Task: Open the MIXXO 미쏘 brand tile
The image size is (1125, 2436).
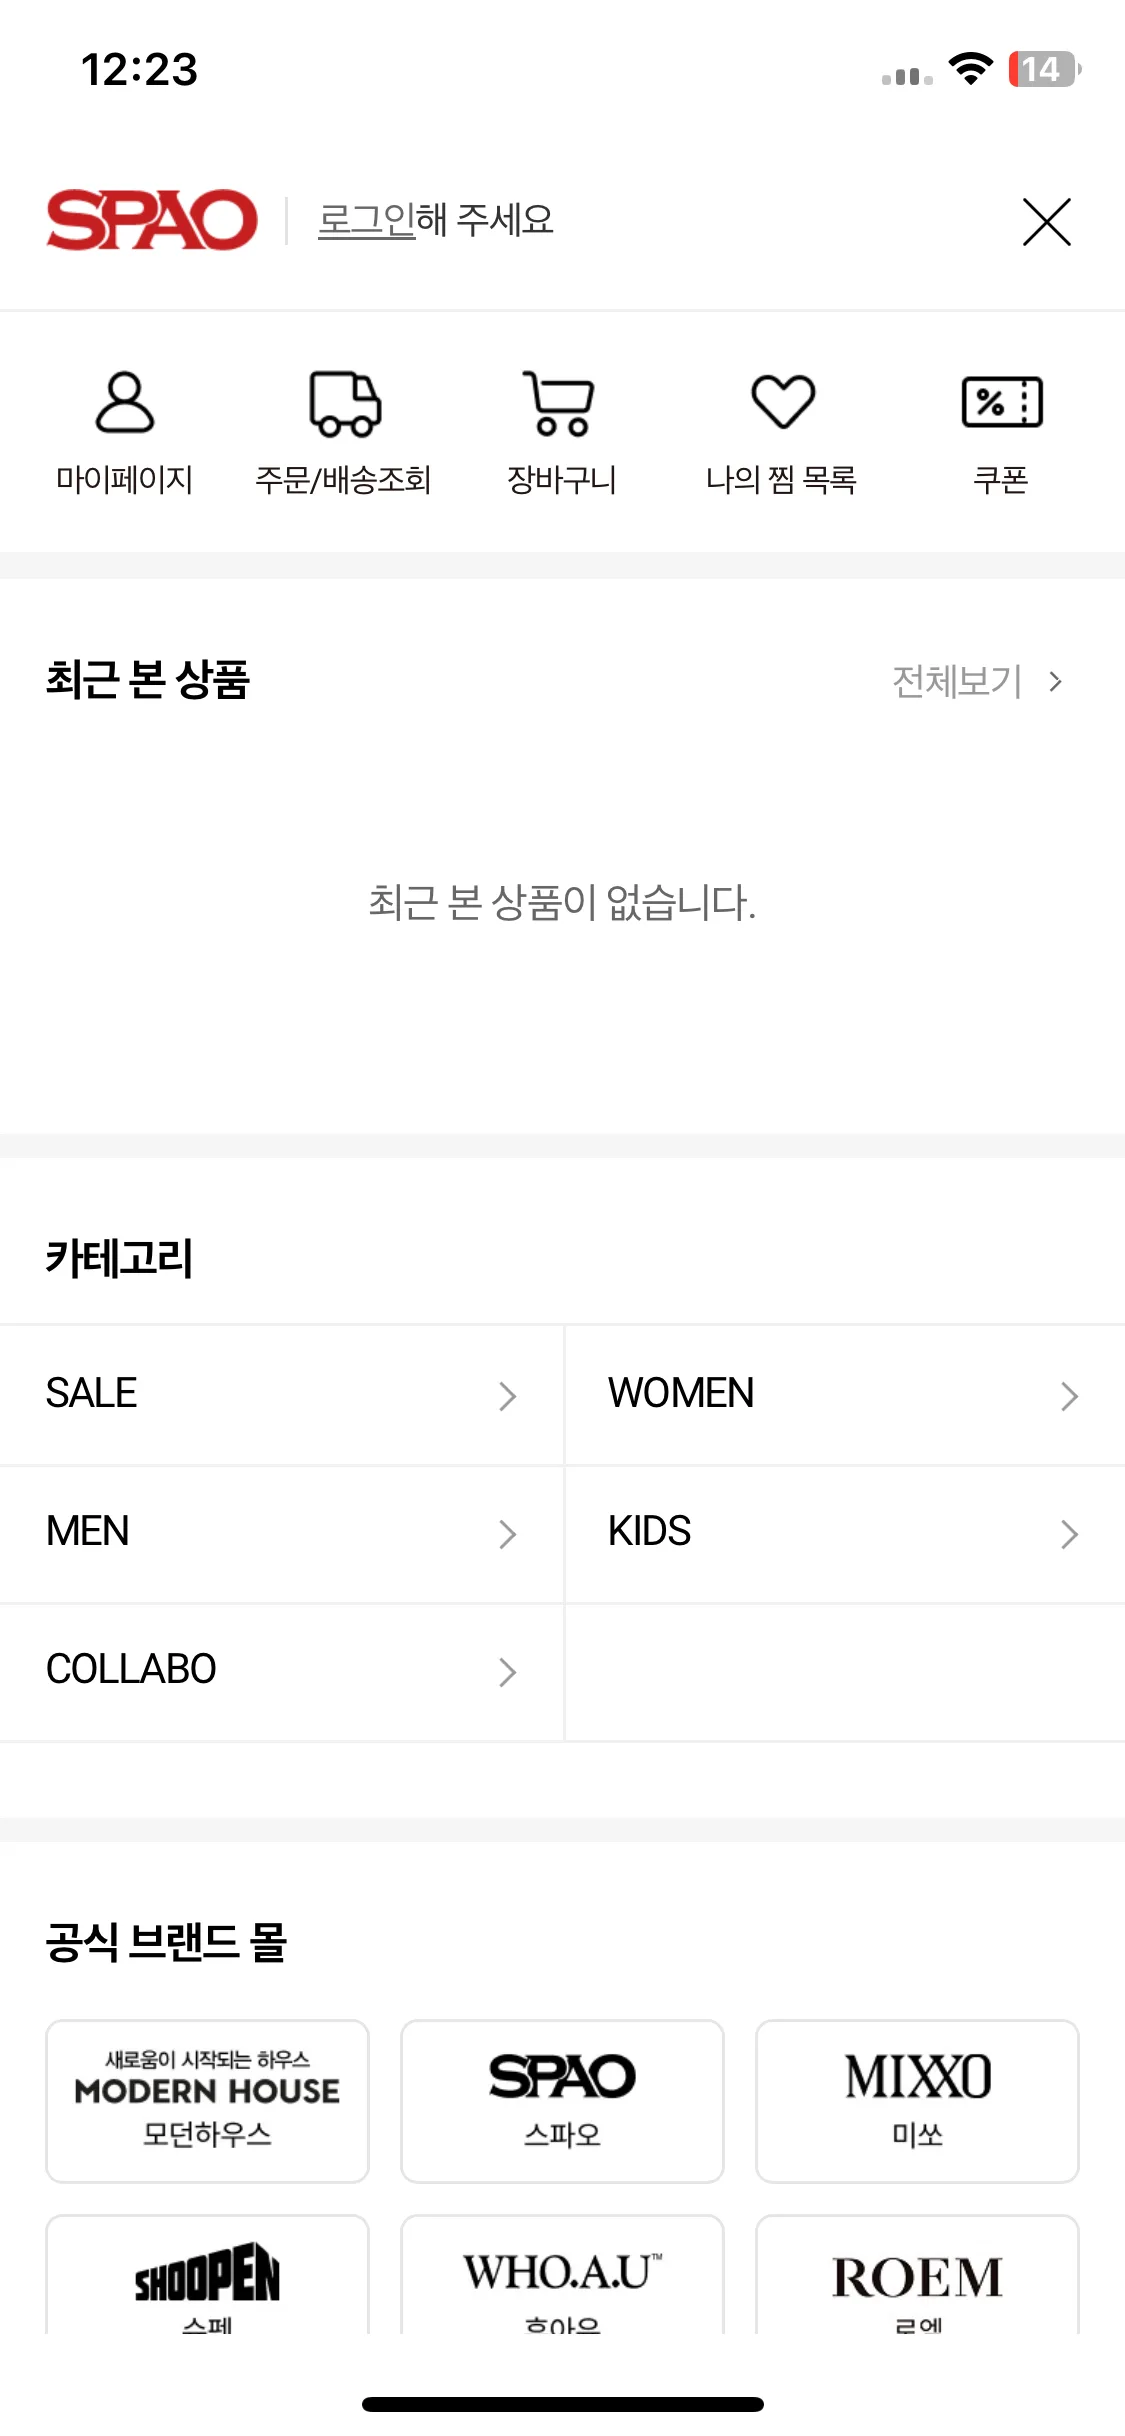Action: click(917, 2101)
